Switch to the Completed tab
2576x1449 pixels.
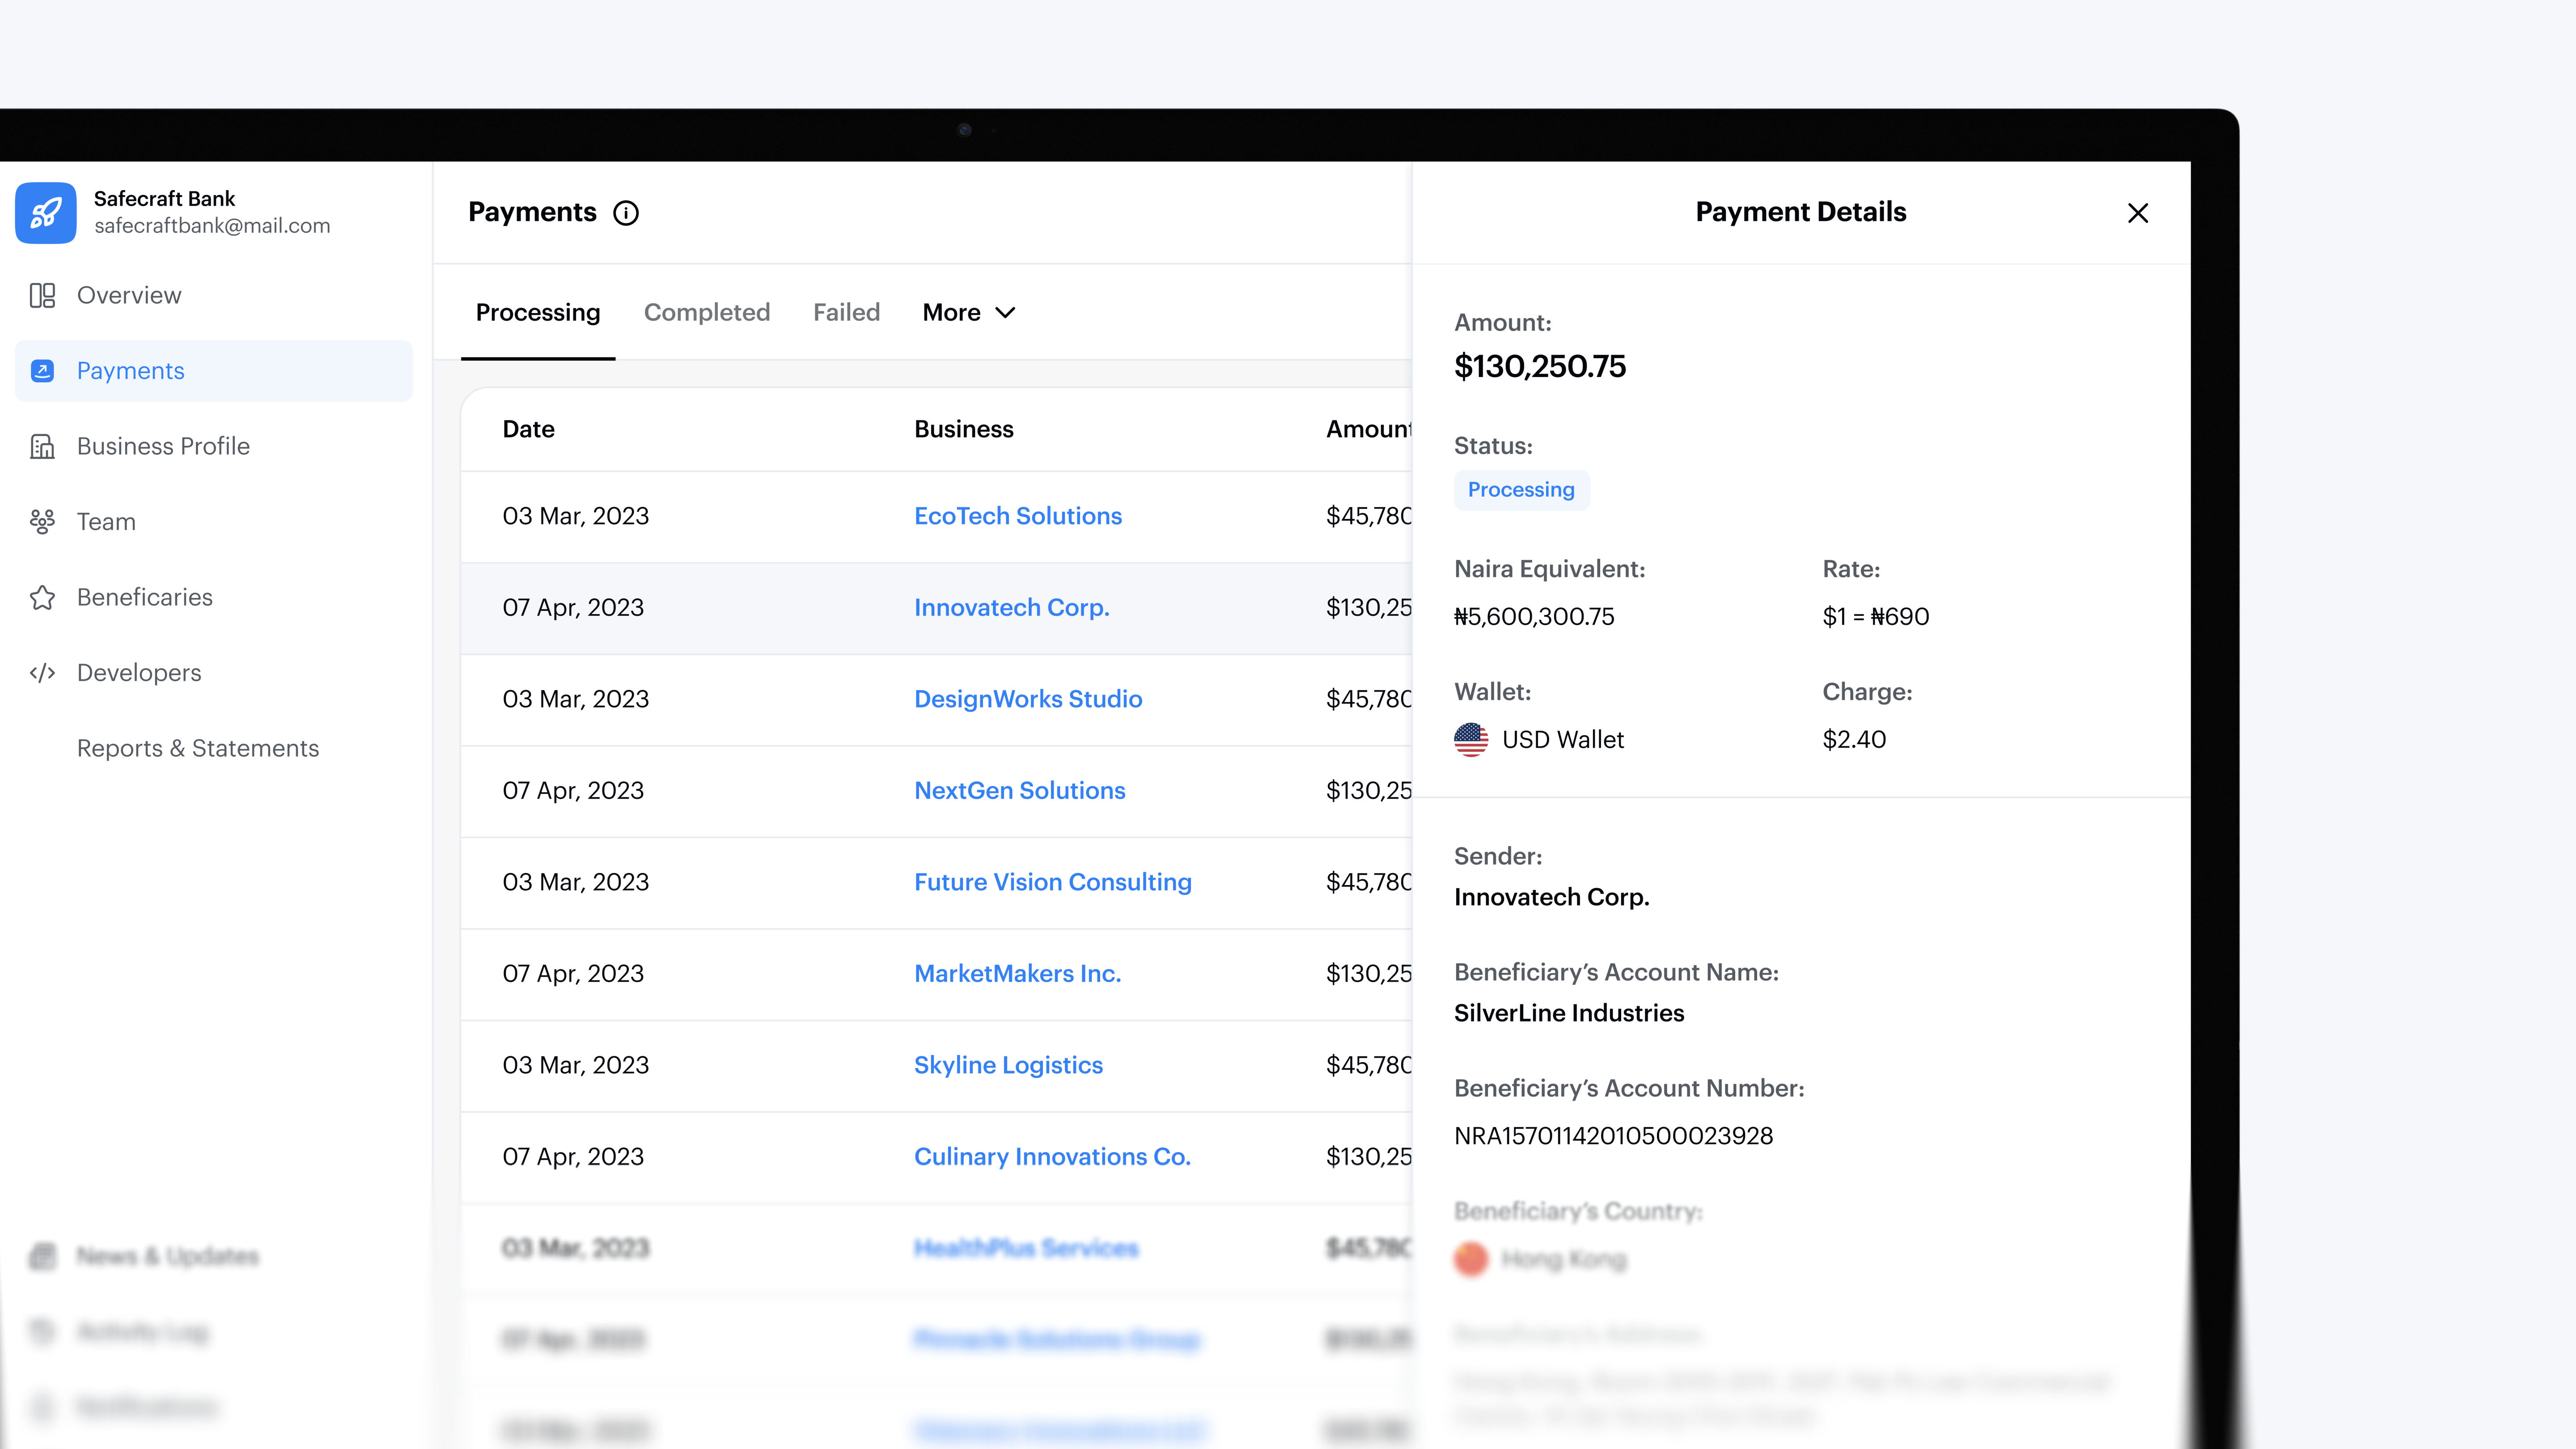pyautogui.click(x=707, y=312)
